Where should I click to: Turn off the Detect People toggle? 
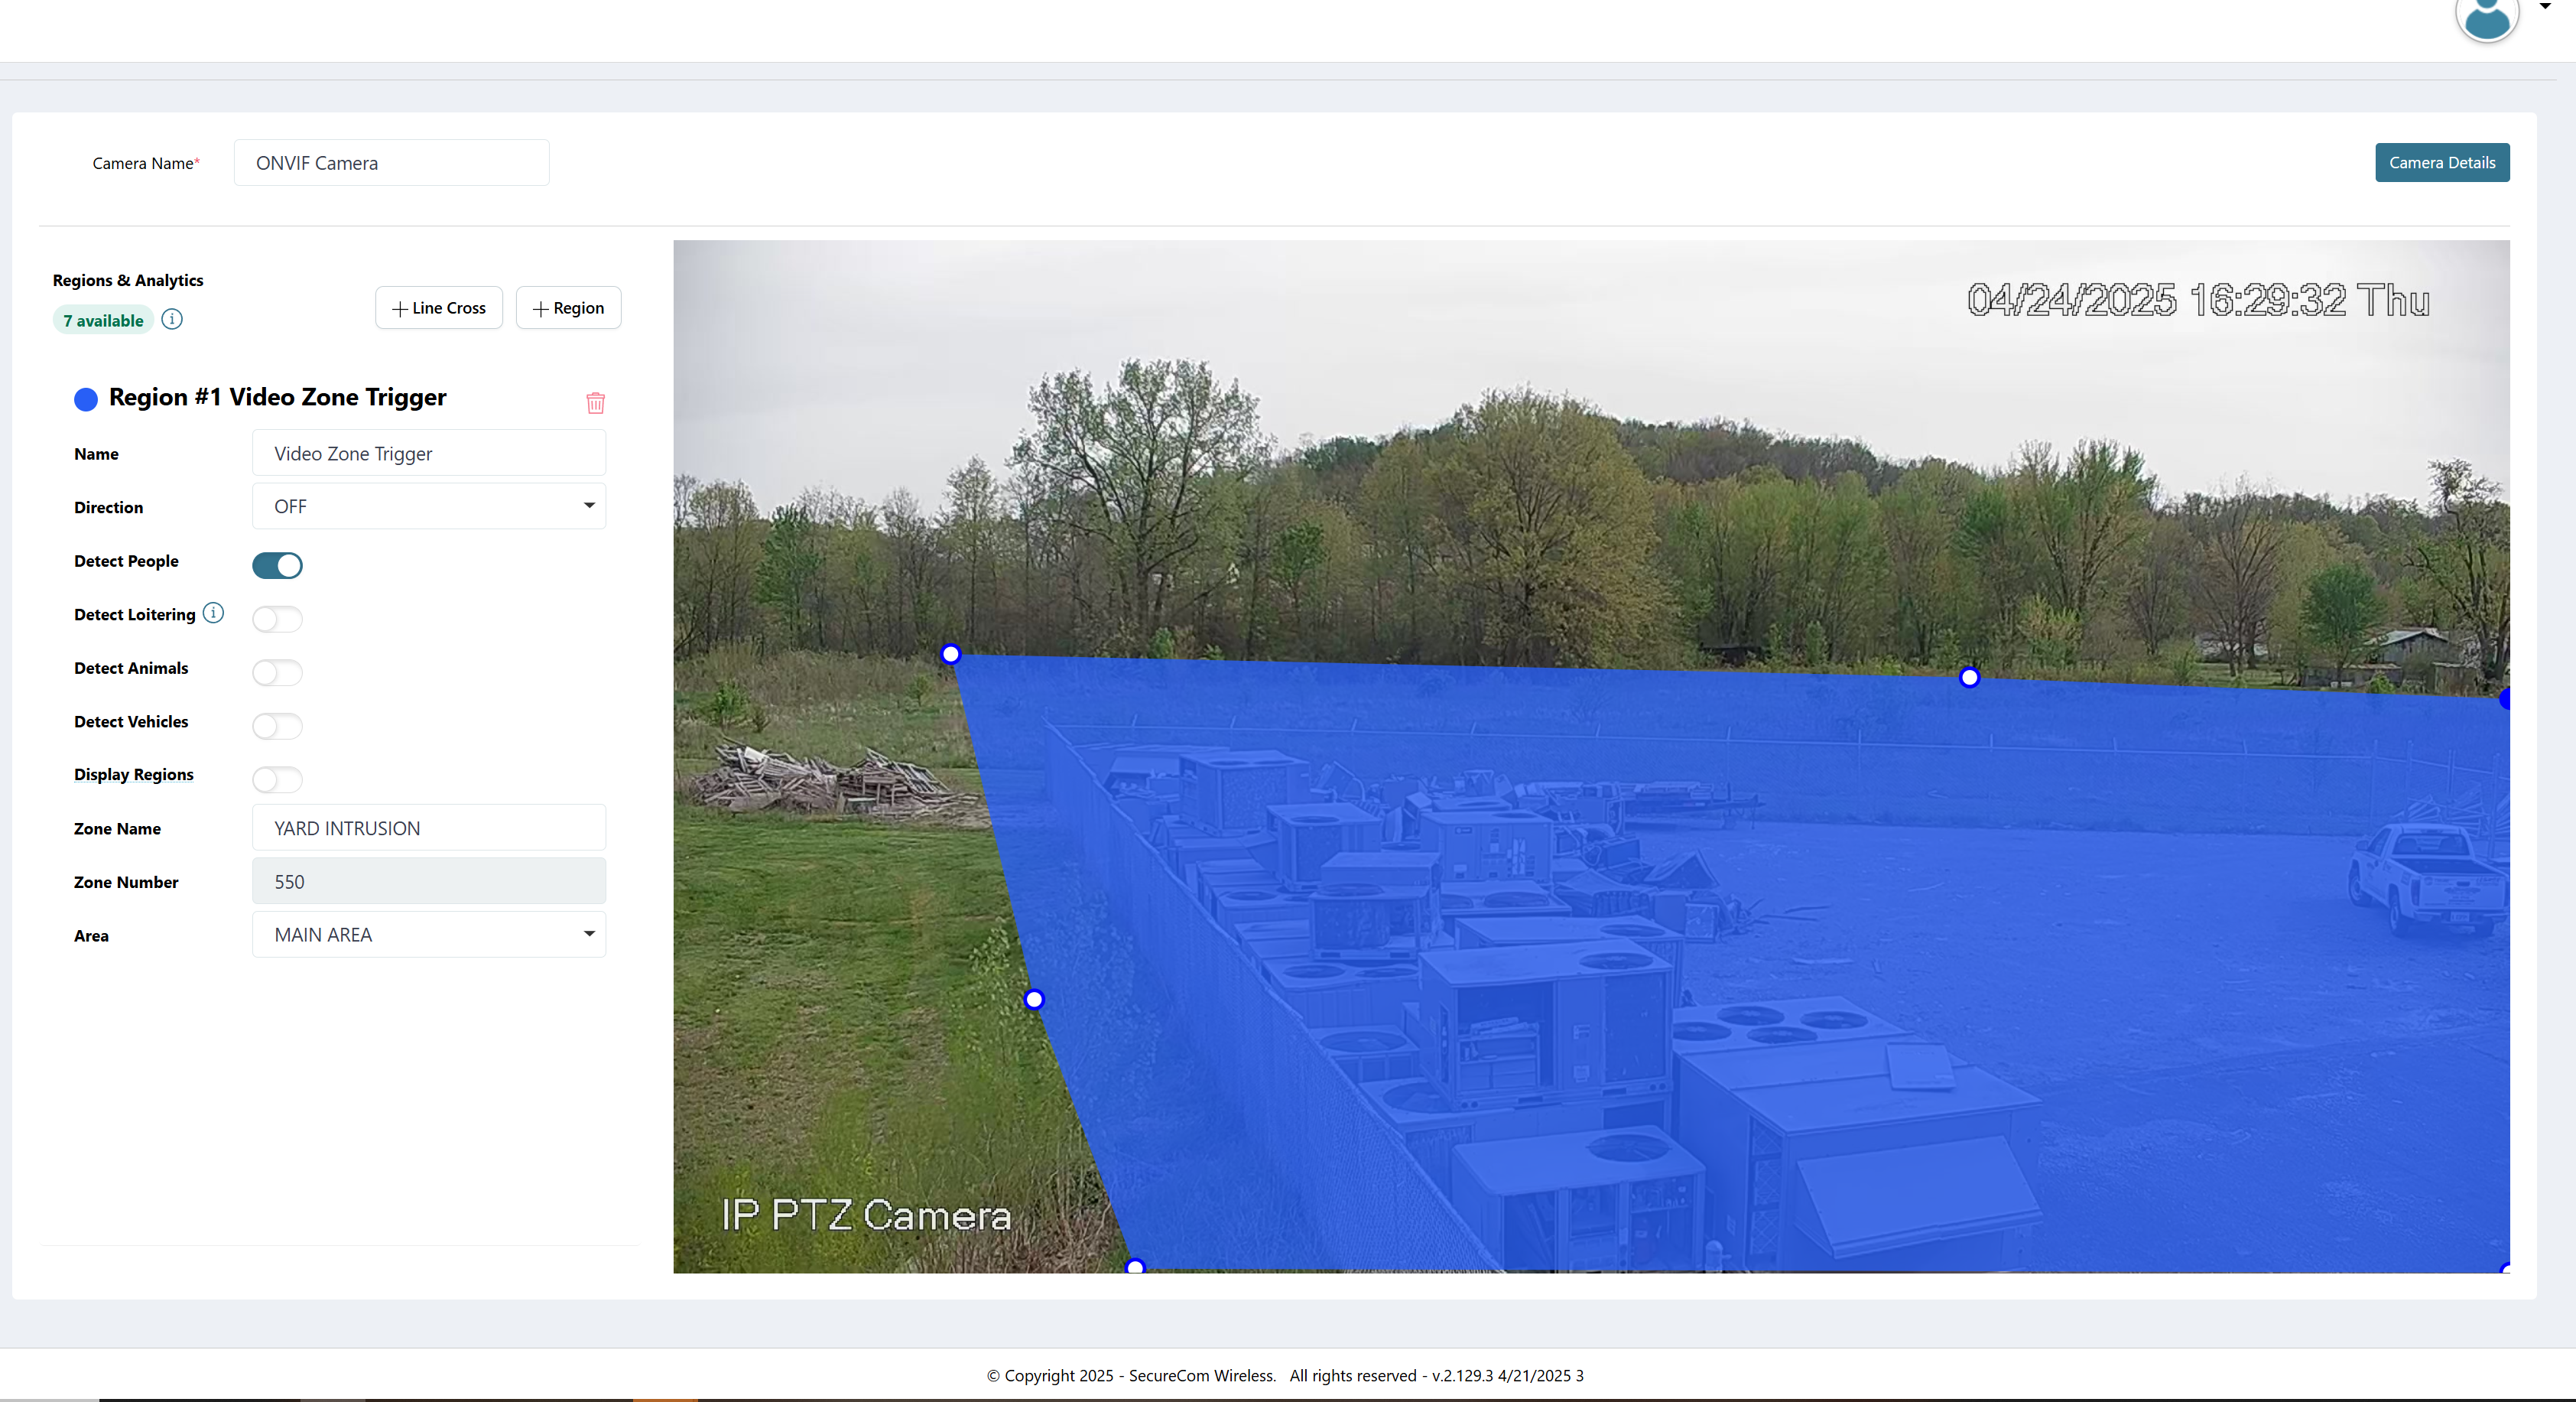[277, 565]
